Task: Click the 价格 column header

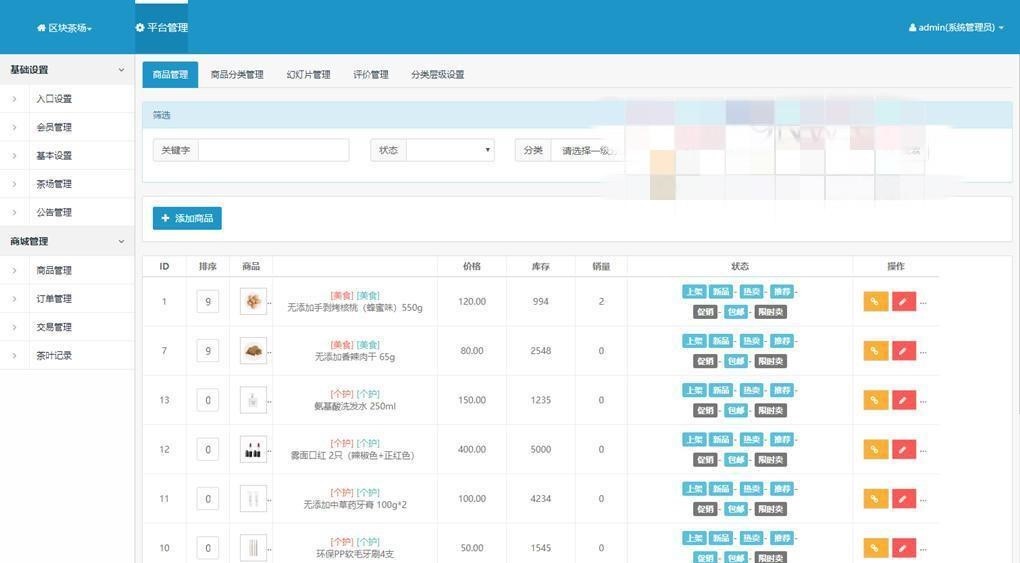Action: [472, 266]
